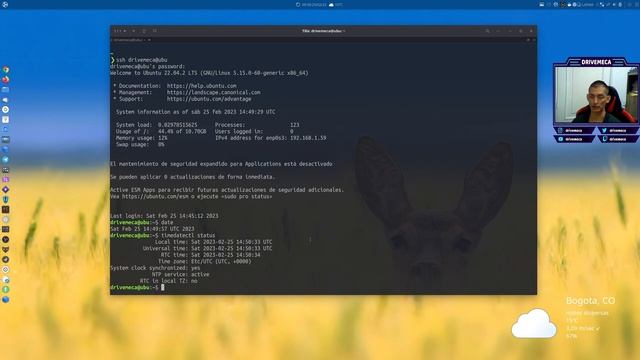
Task: Click the Twitter drivemeca label in the overlay
Action: click(x=617, y=131)
